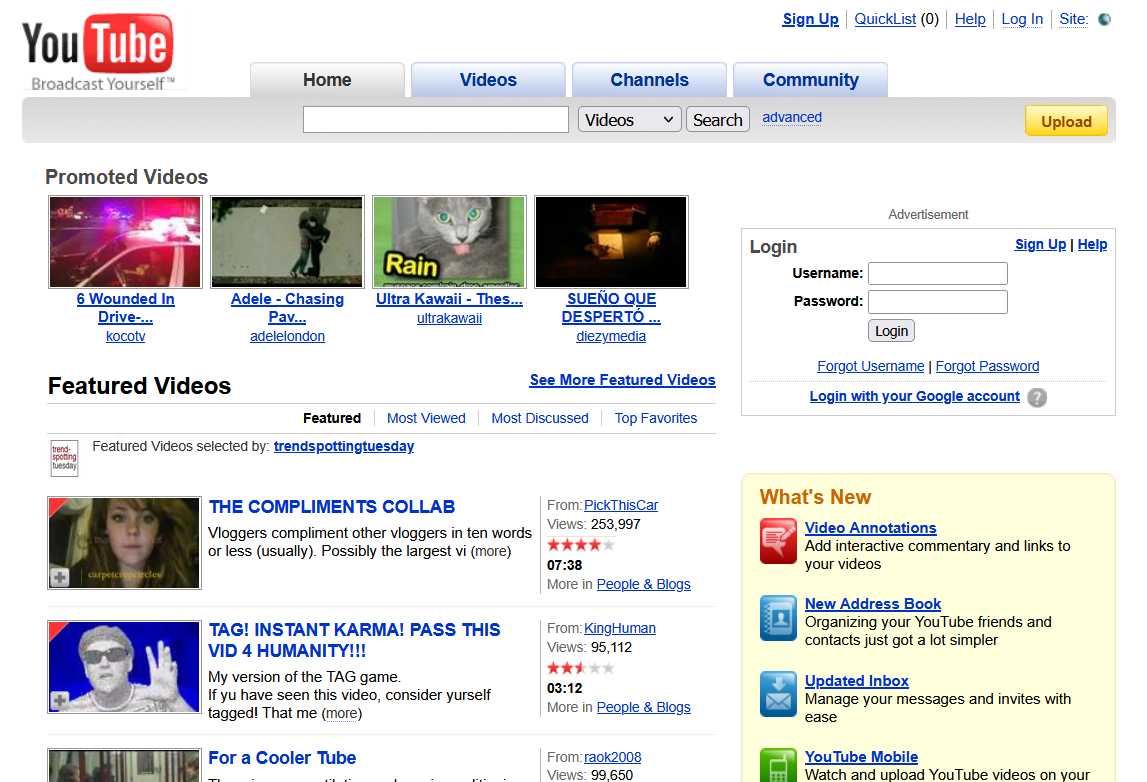Click the Login button in the login box
Viewport: 1147px width, 782px height.
pos(891,331)
